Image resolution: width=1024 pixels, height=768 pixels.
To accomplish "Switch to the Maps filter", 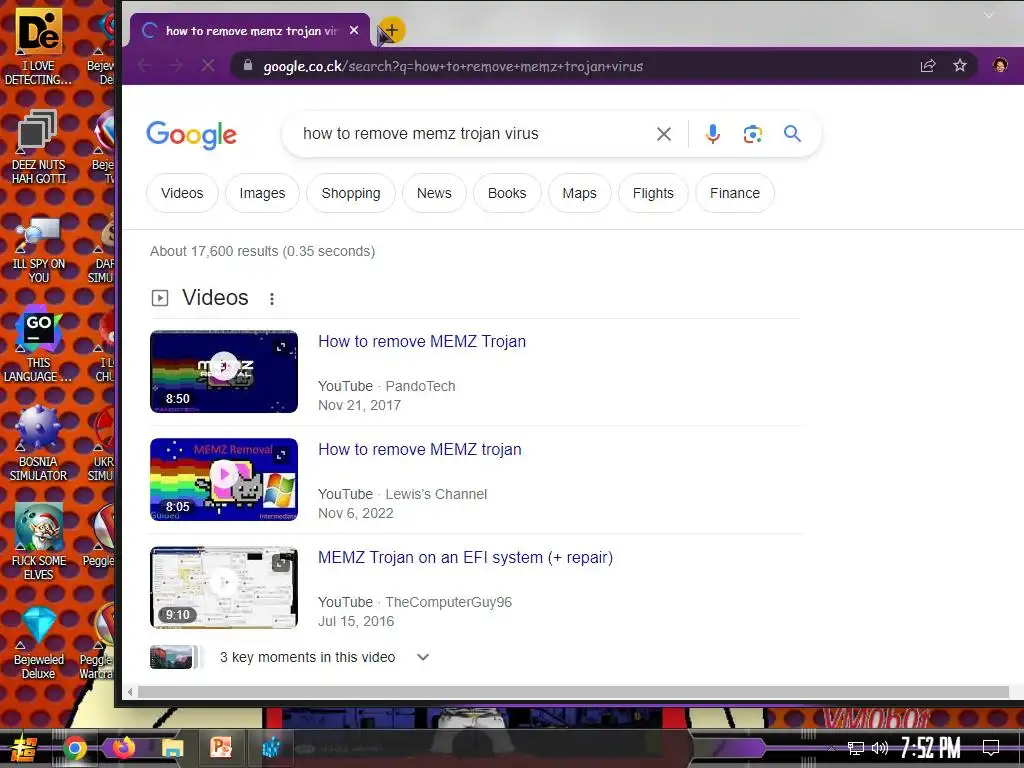I will pyautogui.click(x=579, y=193).
